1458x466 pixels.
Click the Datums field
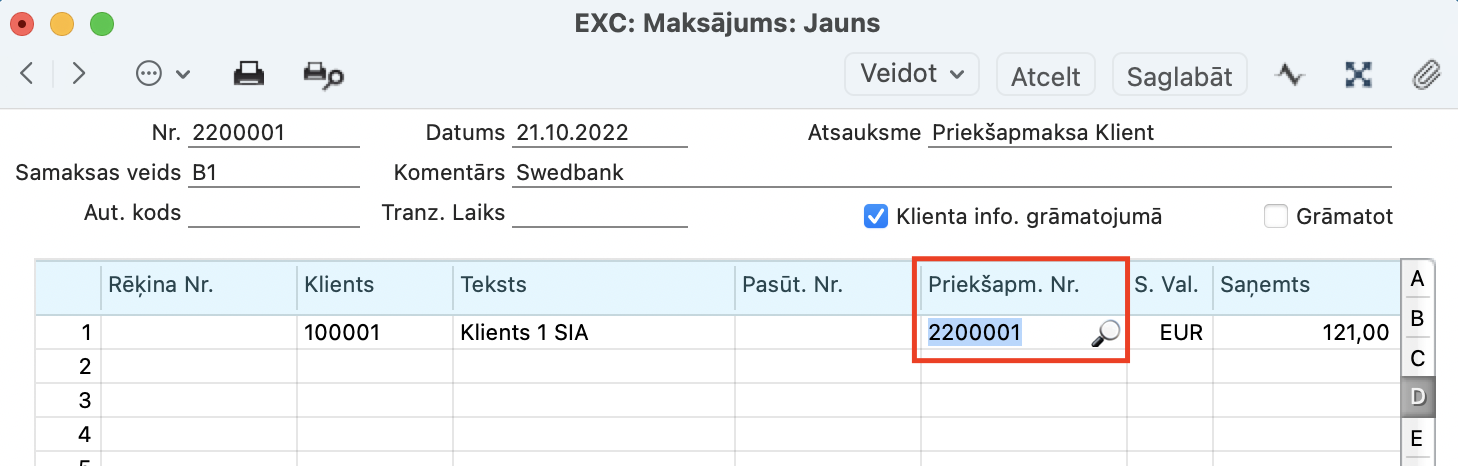pyautogui.click(x=600, y=132)
